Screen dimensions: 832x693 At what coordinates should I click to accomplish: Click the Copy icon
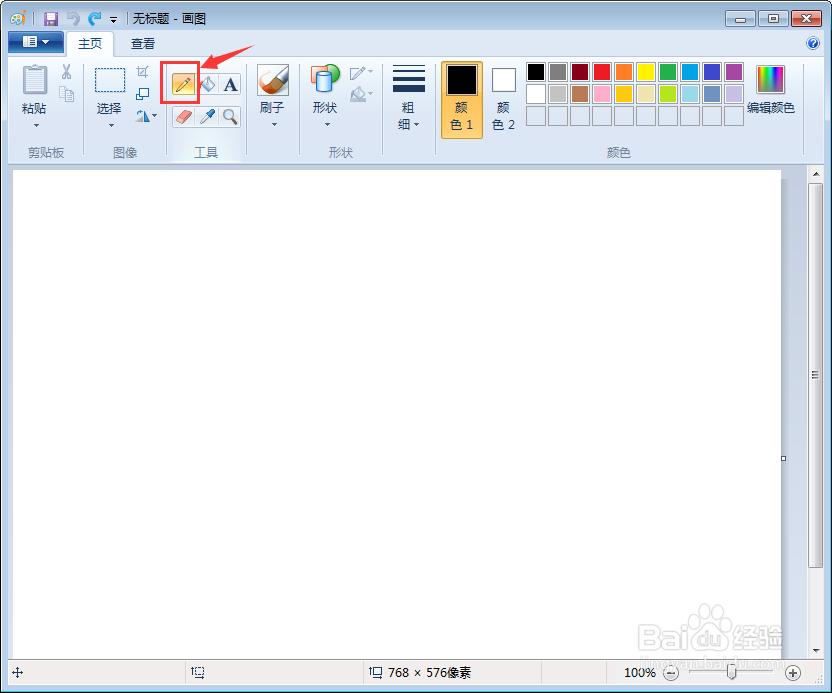tap(66, 94)
